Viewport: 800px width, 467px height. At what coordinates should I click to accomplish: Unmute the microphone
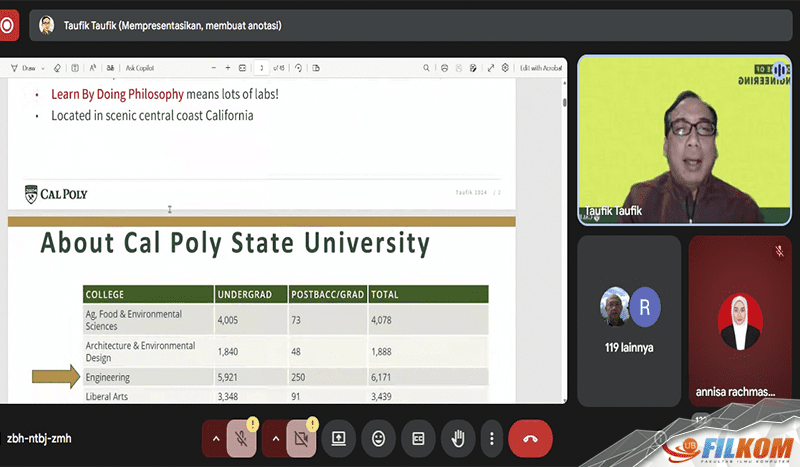coord(241,438)
